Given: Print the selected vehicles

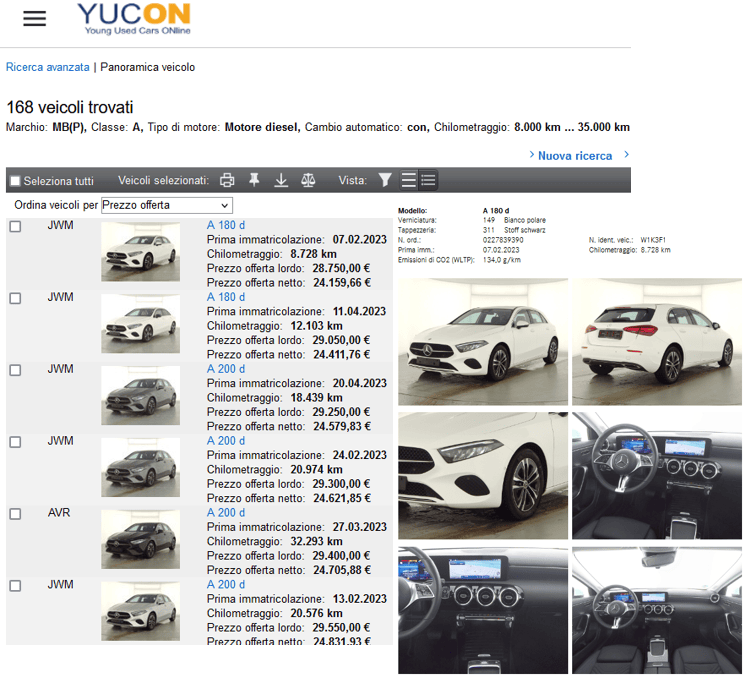Looking at the screenshot, I should (227, 180).
